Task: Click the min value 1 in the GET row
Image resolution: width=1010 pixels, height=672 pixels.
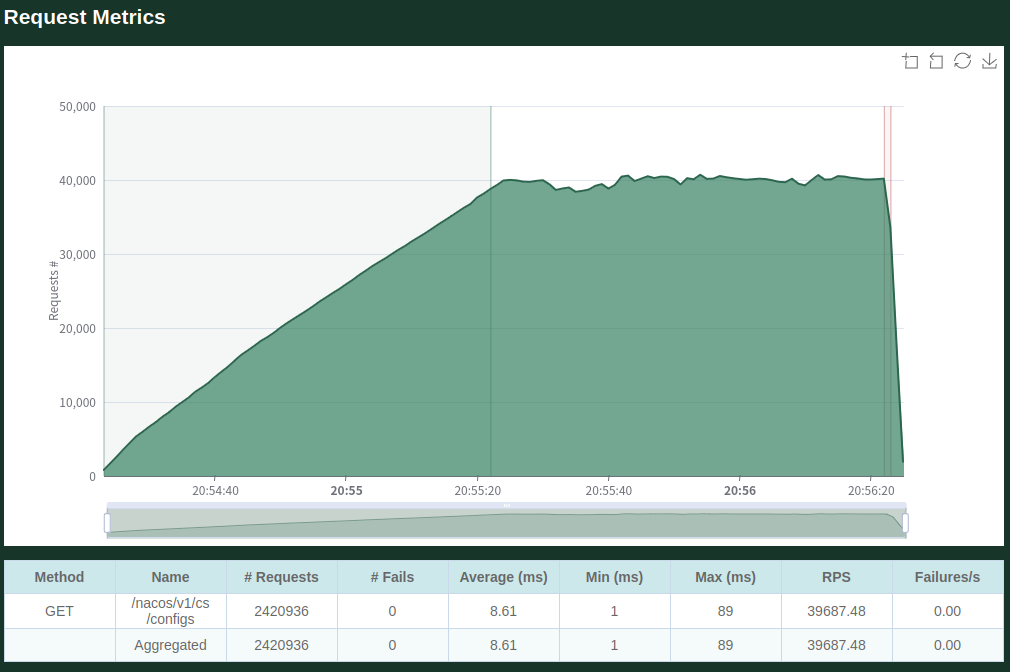Action: (615, 611)
